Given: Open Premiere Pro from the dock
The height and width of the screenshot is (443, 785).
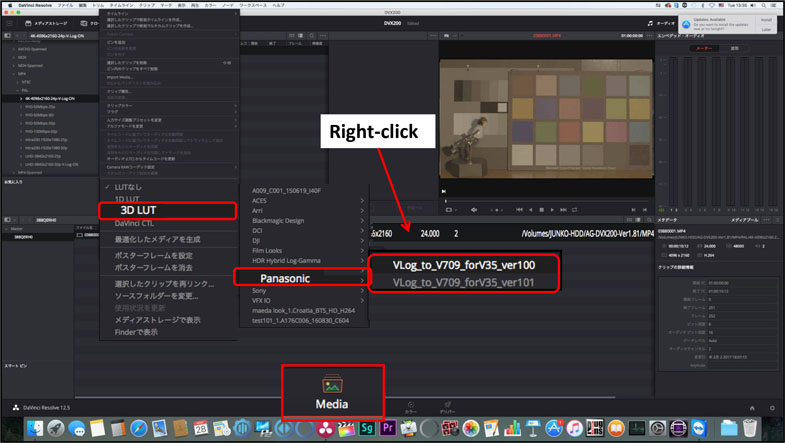Looking at the screenshot, I should pyautogui.click(x=387, y=428).
